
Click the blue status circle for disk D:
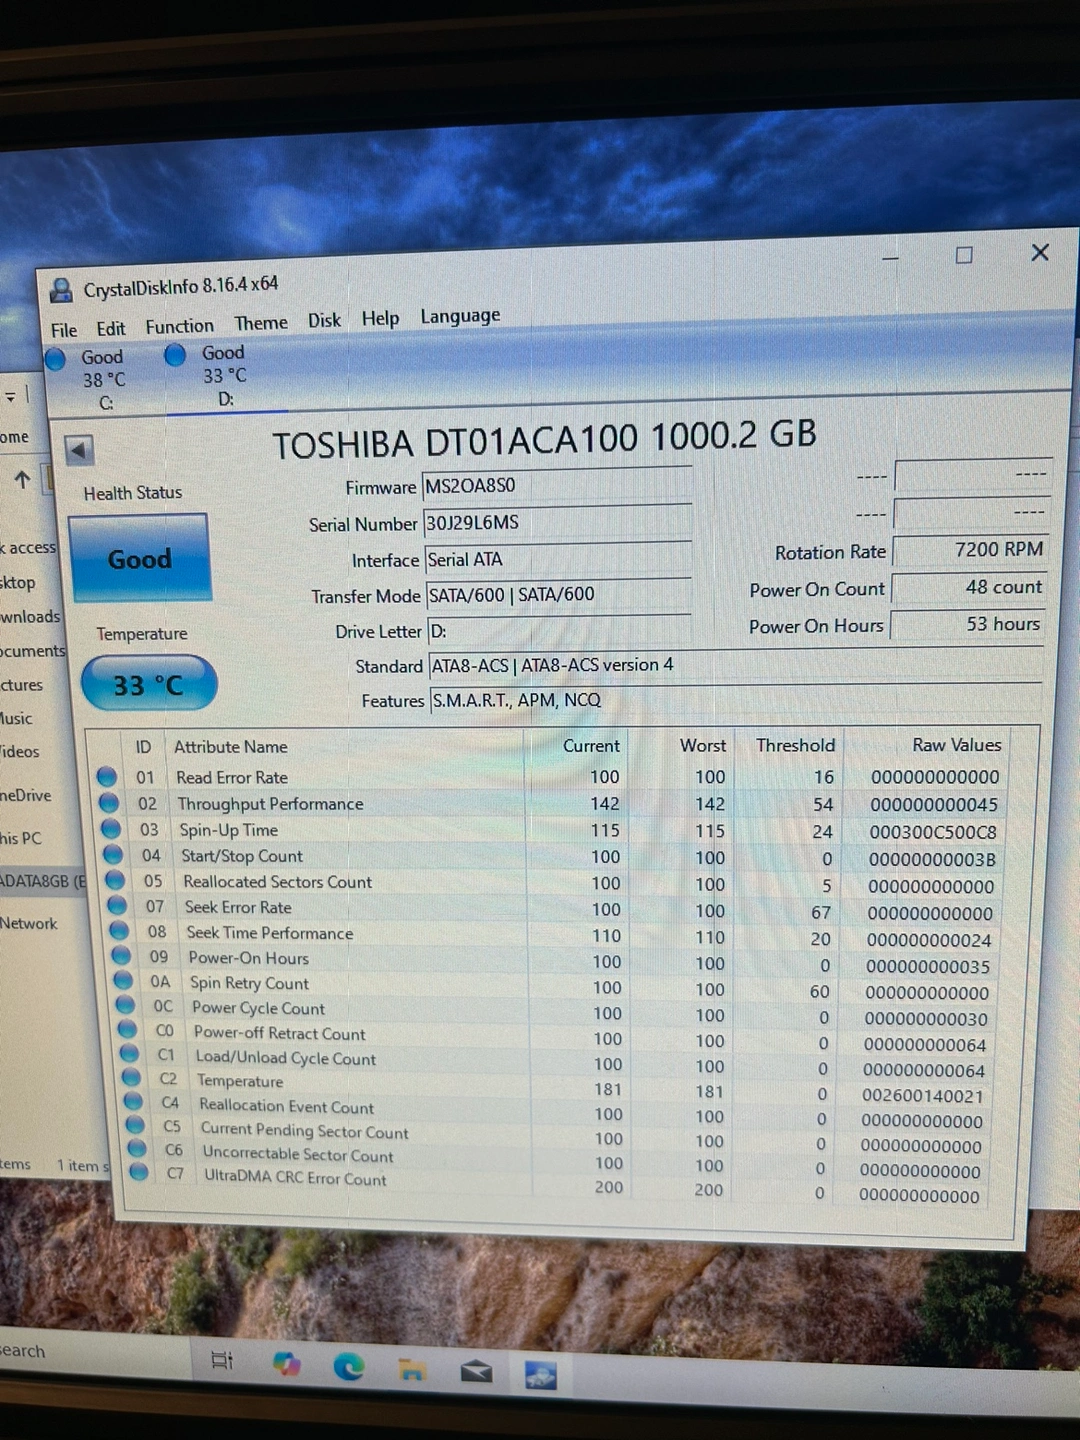pyautogui.click(x=176, y=355)
